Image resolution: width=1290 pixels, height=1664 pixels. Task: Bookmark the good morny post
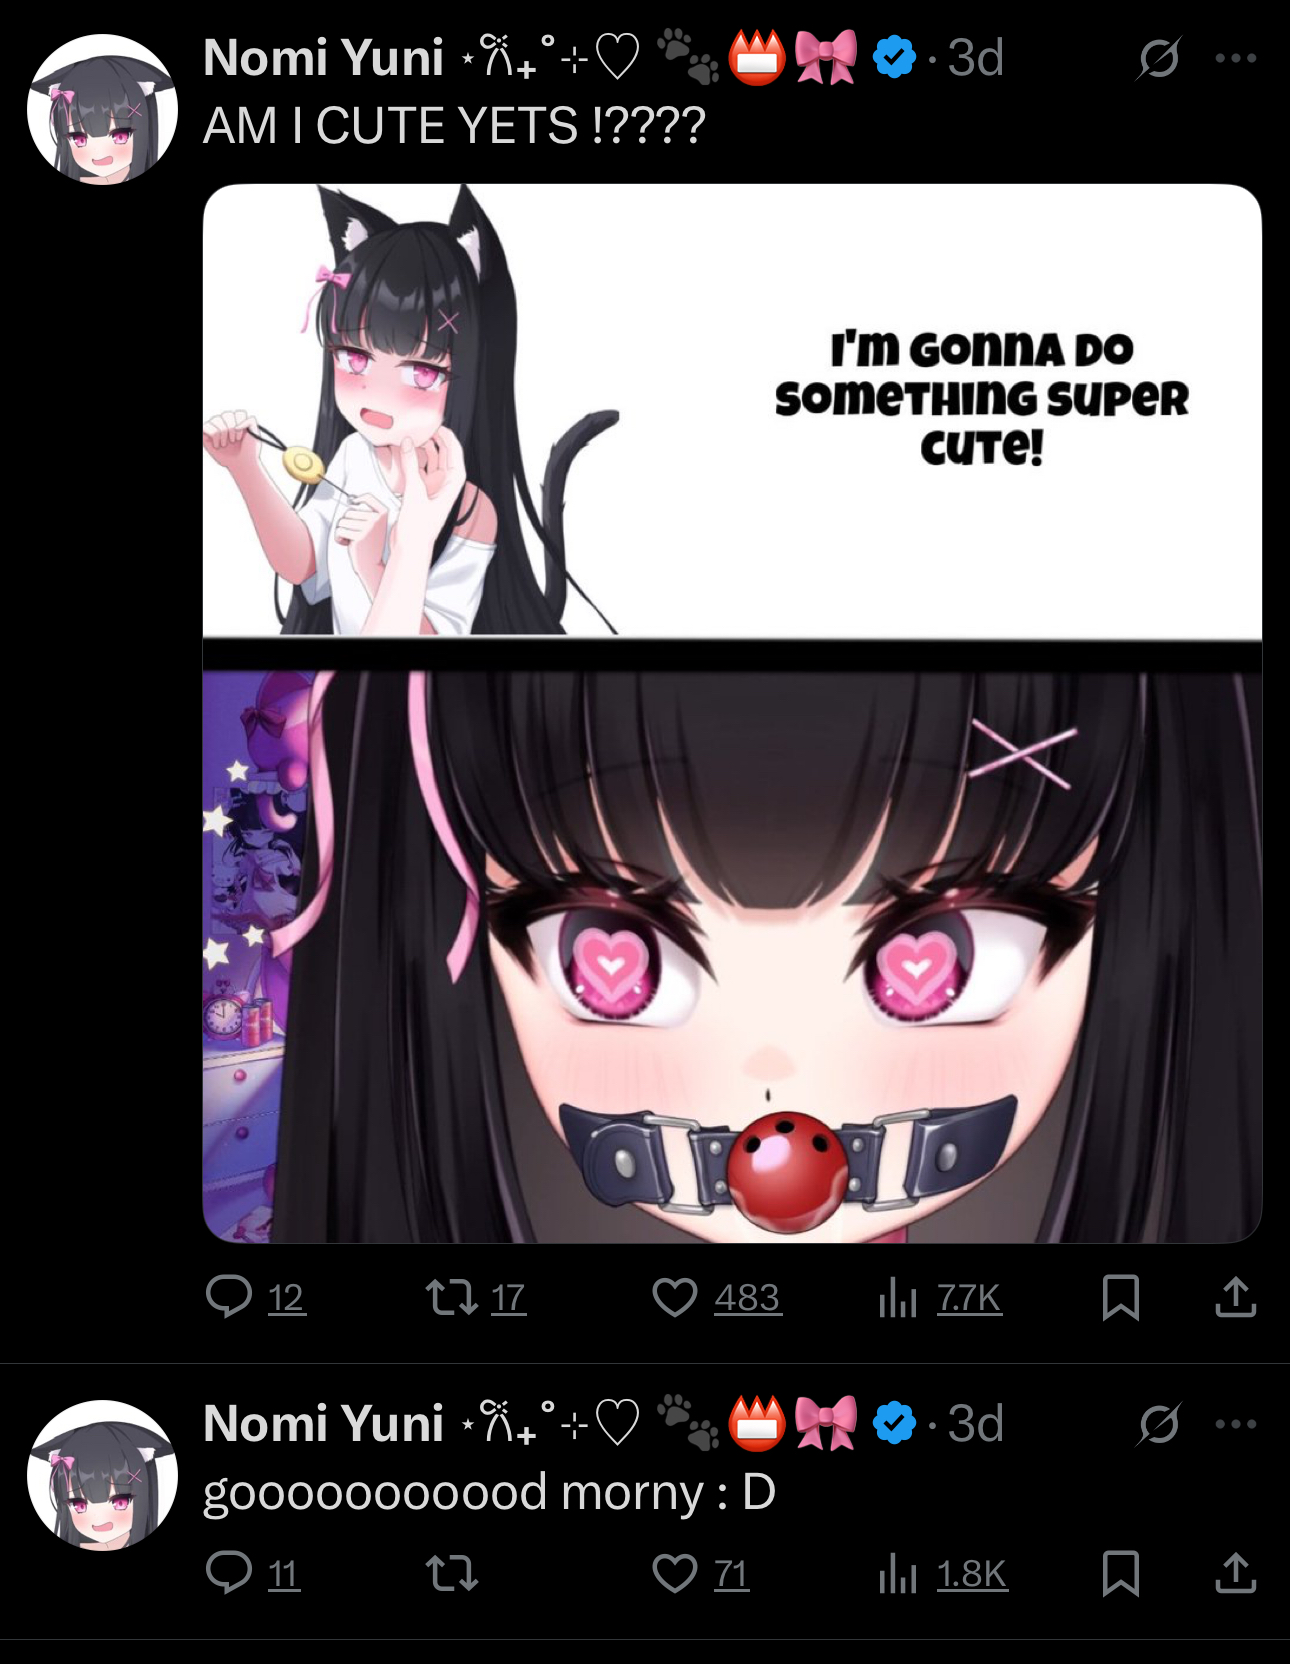click(1120, 1573)
